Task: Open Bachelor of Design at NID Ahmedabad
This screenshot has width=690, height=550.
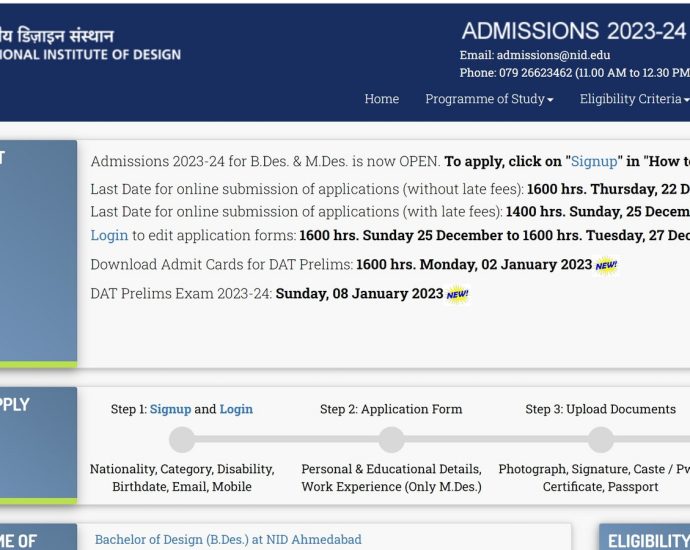Action: point(228,540)
